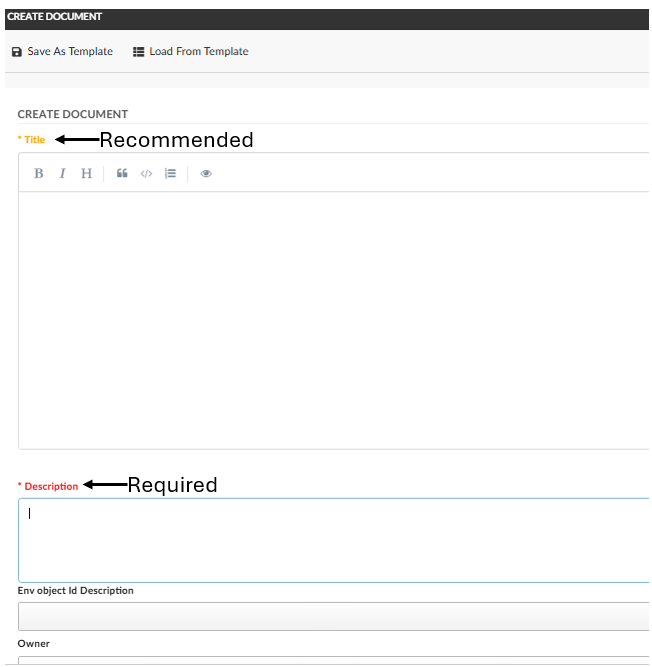Insert a heading with the H icon
This screenshot has width=652, height=667.
click(86, 173)
